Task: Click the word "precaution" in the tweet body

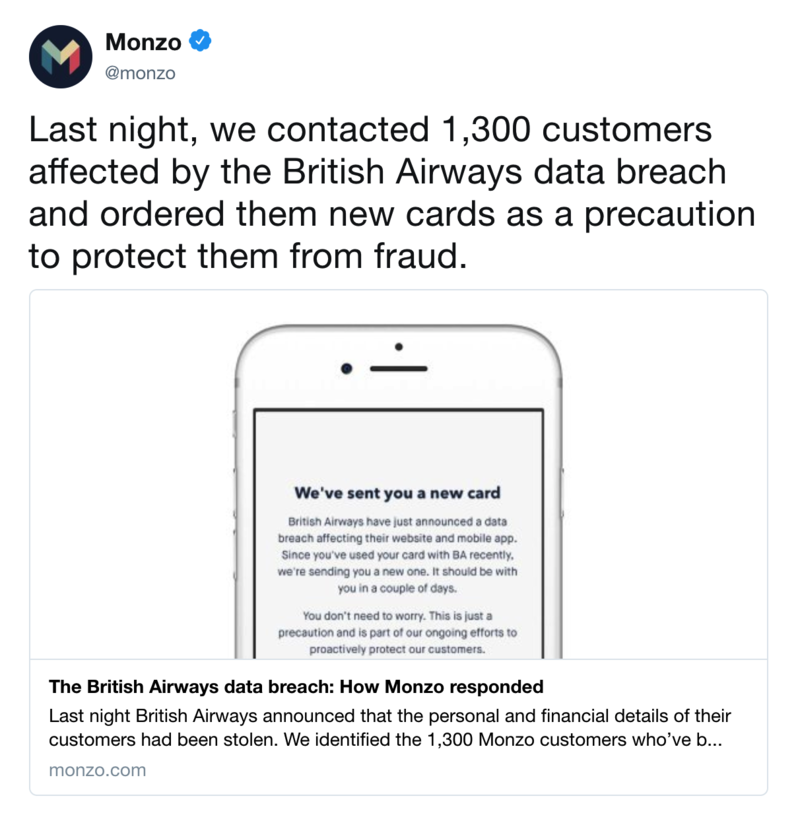Action: click(670, 214)
